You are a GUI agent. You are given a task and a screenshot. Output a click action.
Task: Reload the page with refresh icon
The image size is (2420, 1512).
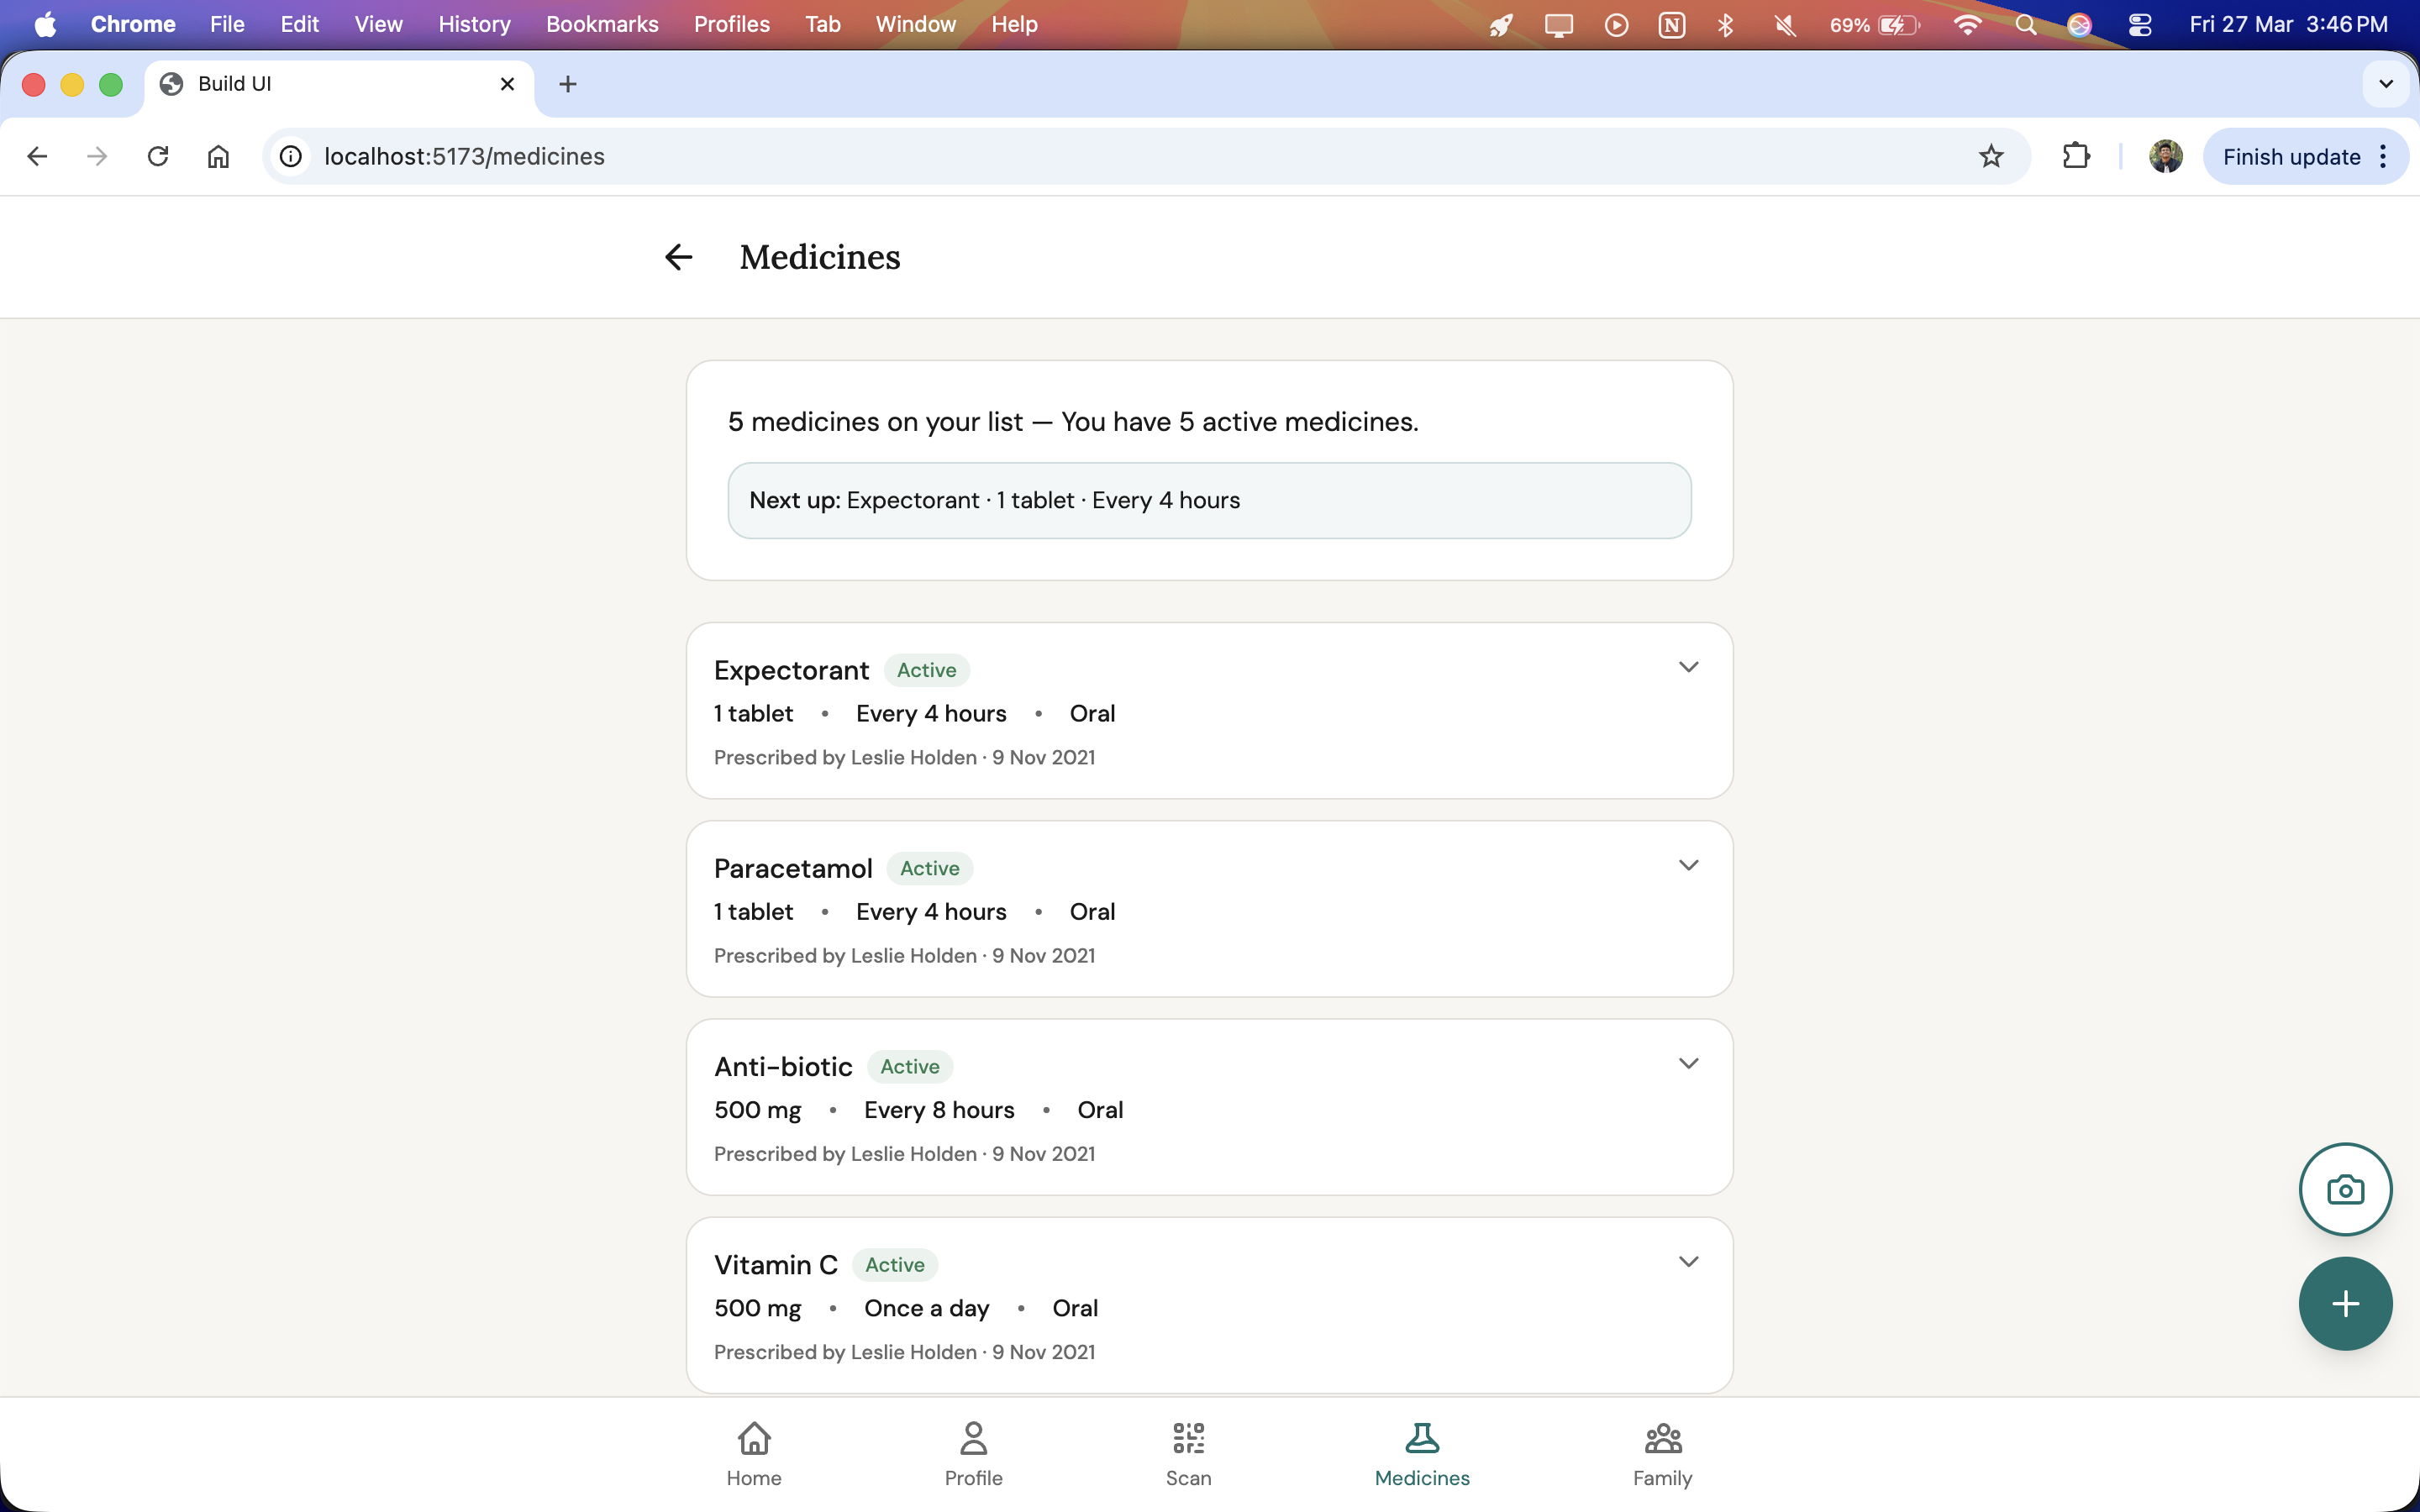point(158,157)
